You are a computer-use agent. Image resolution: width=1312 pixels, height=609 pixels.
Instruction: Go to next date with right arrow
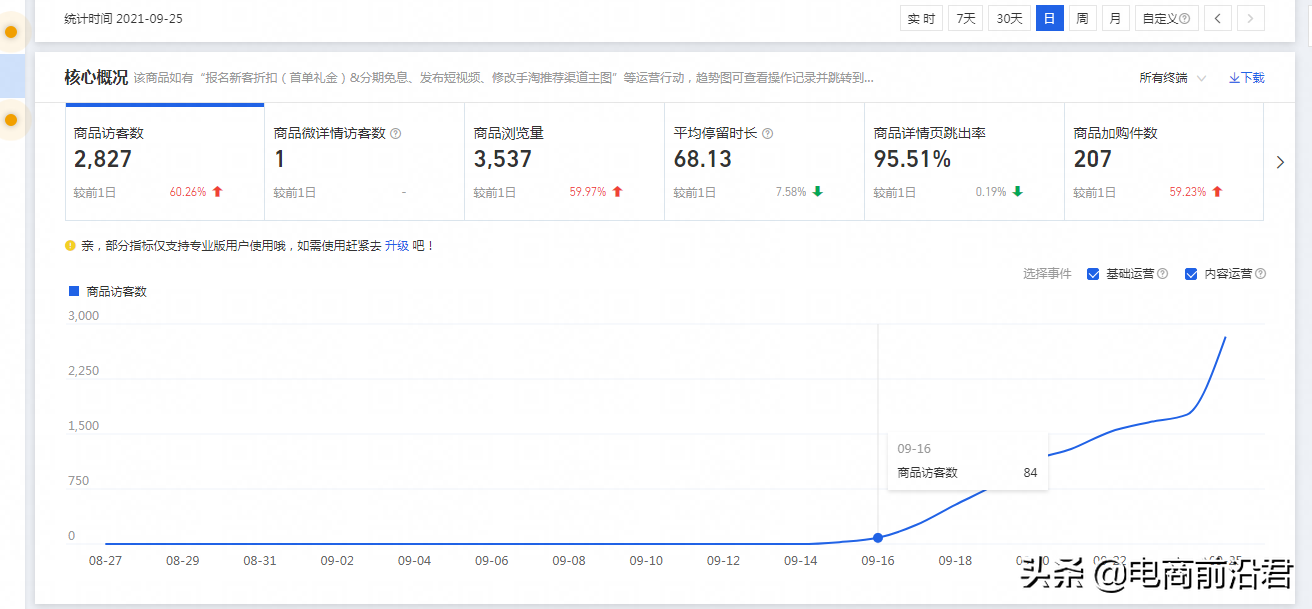(1251, 18)
